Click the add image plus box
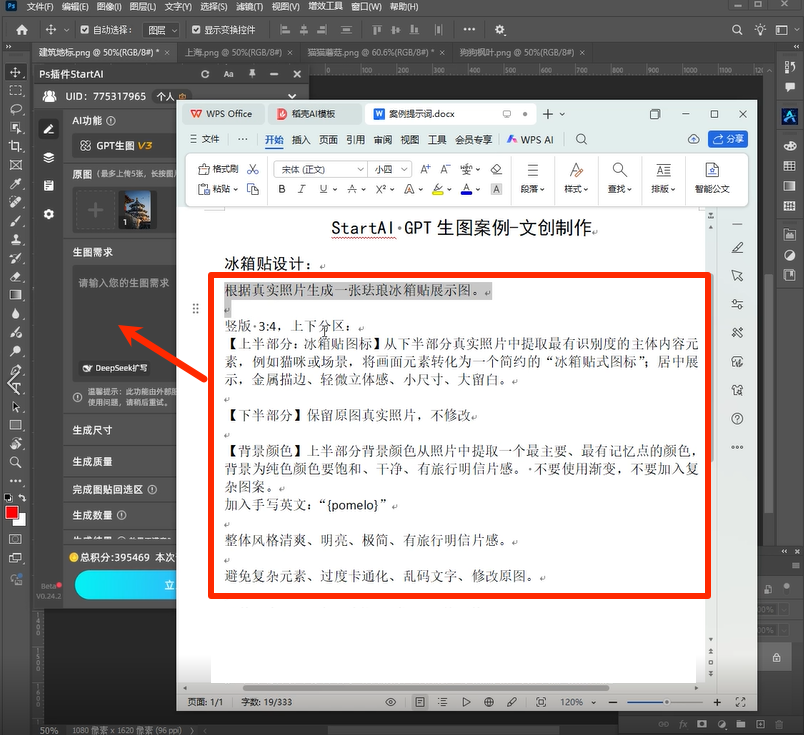This screenshot has width=804, height=735. [95, 209]
